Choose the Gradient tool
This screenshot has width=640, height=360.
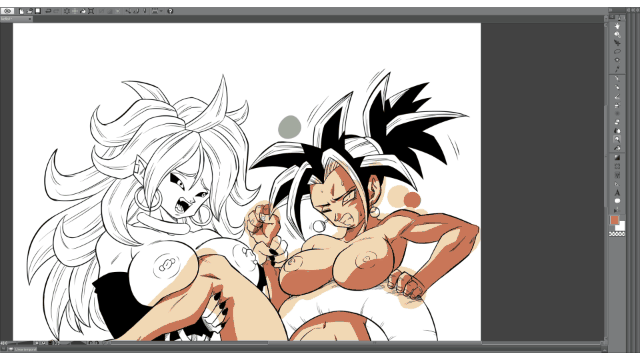tap(617, 158)
